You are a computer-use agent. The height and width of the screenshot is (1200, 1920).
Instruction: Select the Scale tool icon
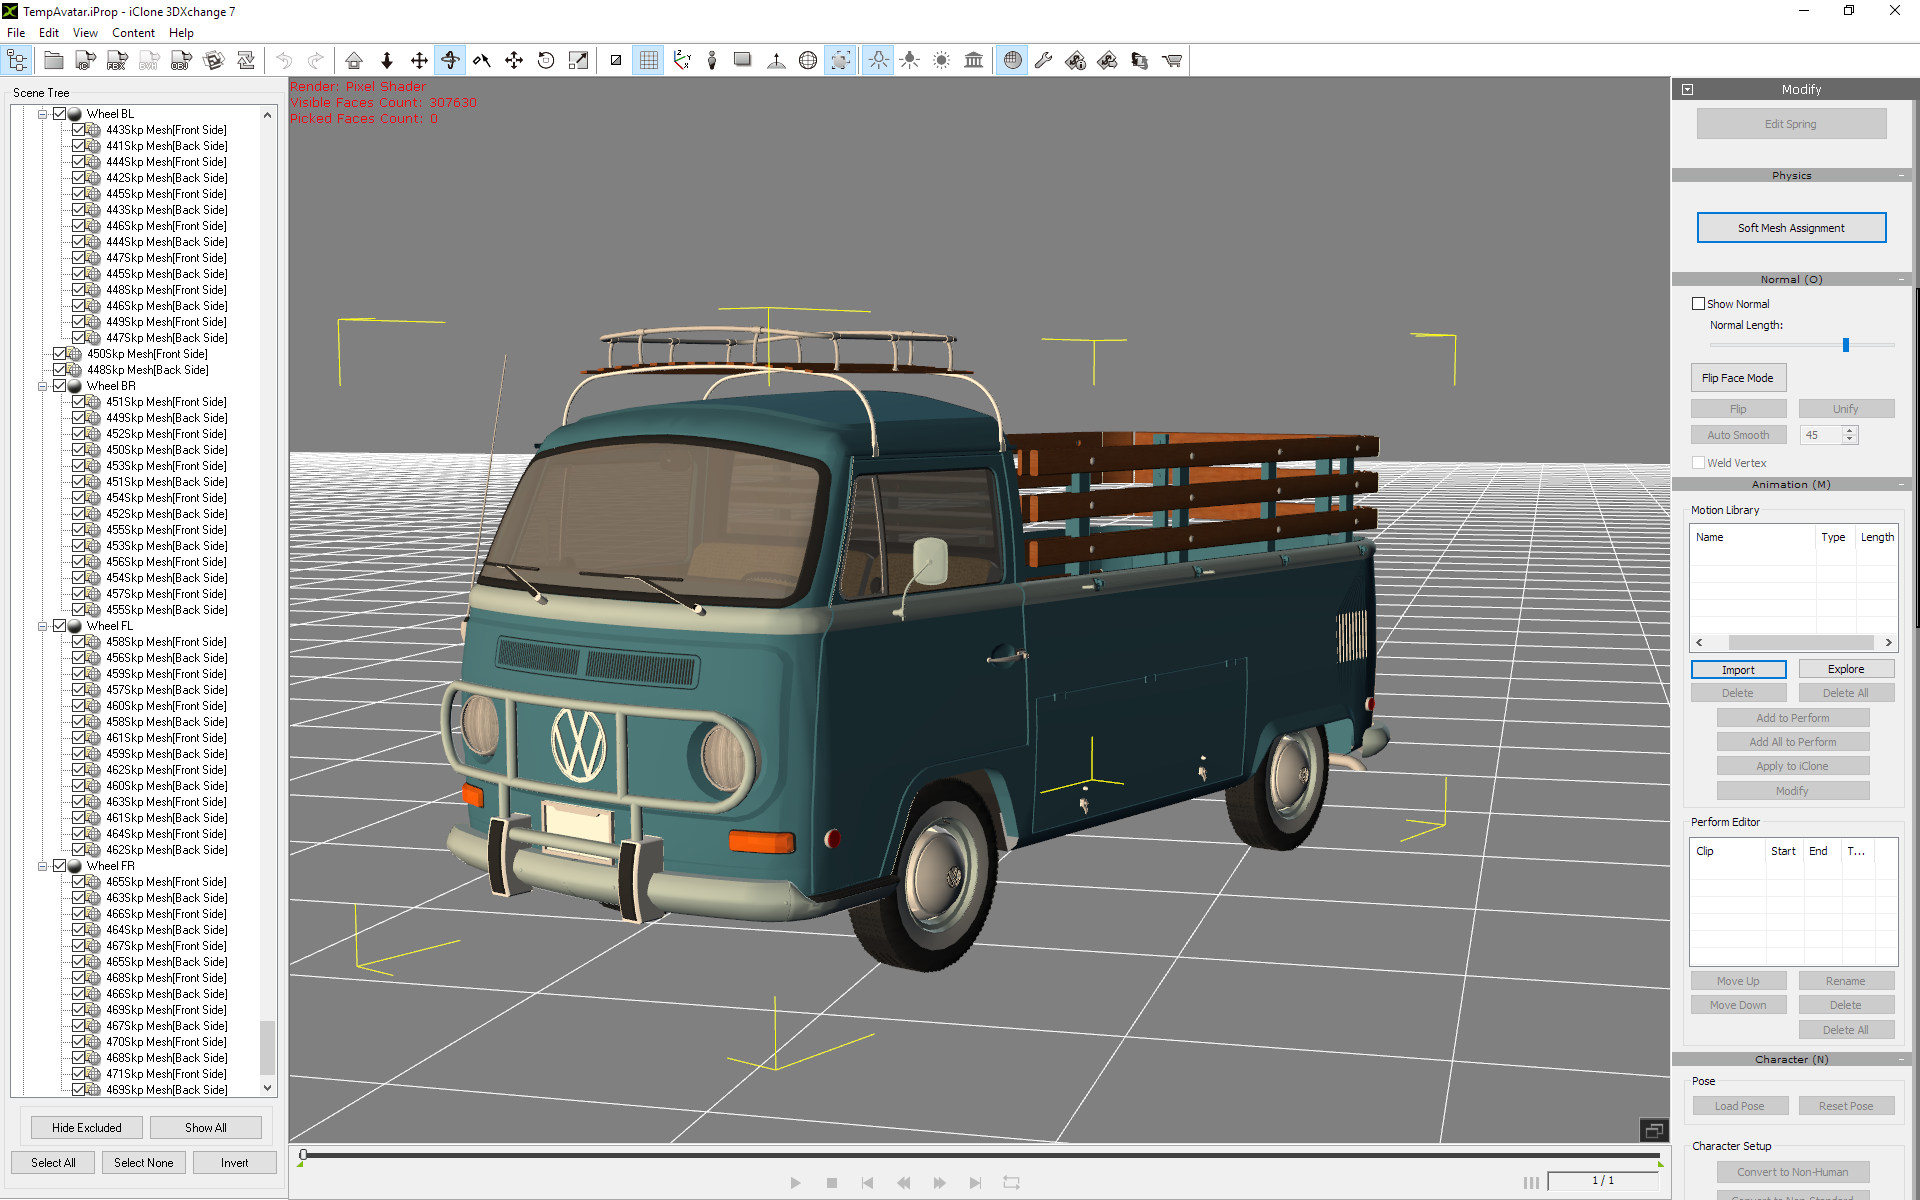point(578,61)
